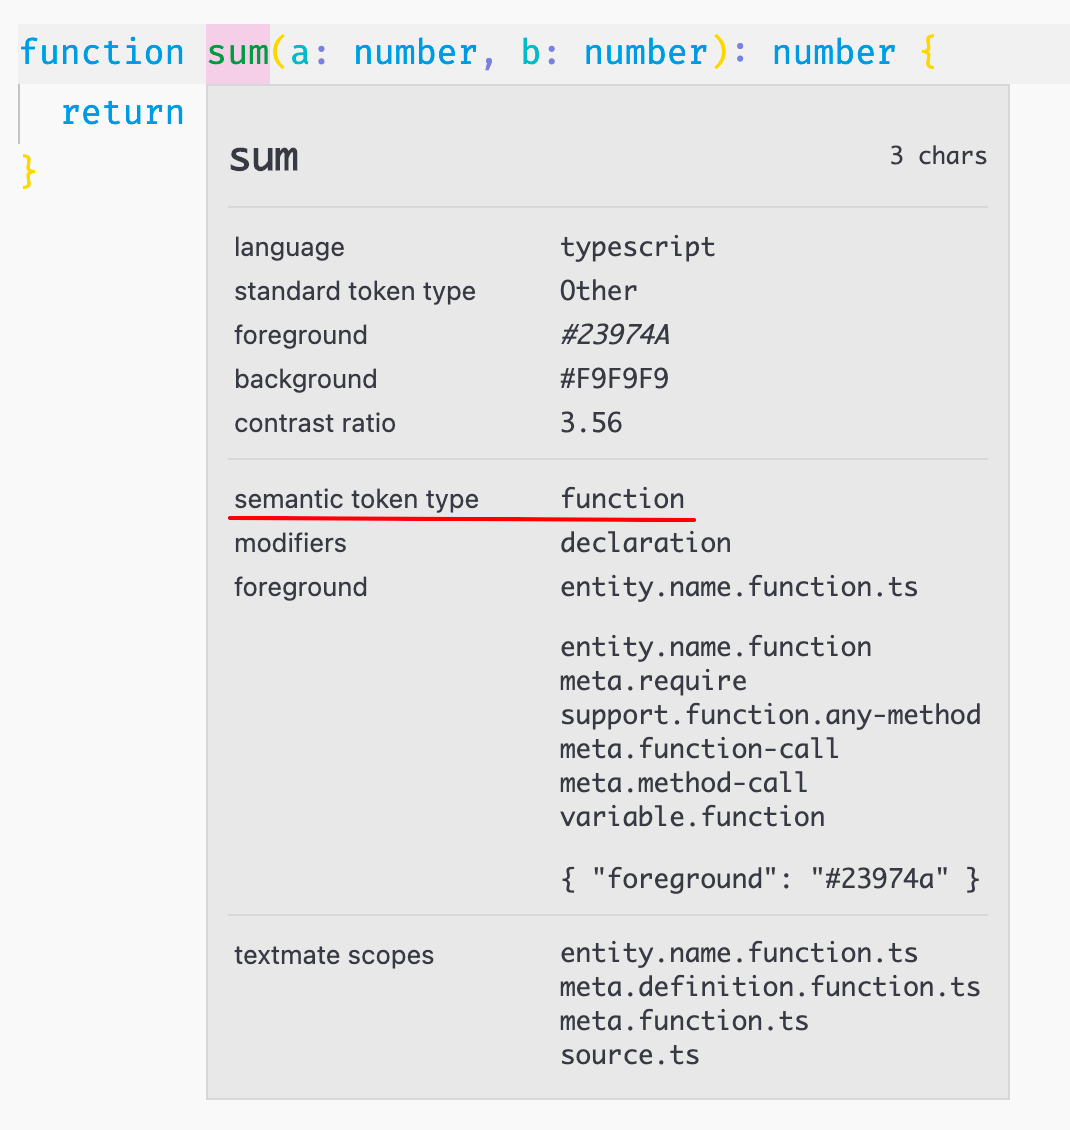Click the underlined 'semantic token type' label
Viewport: 1070px width, 1130px height.
tap(356, 499)
